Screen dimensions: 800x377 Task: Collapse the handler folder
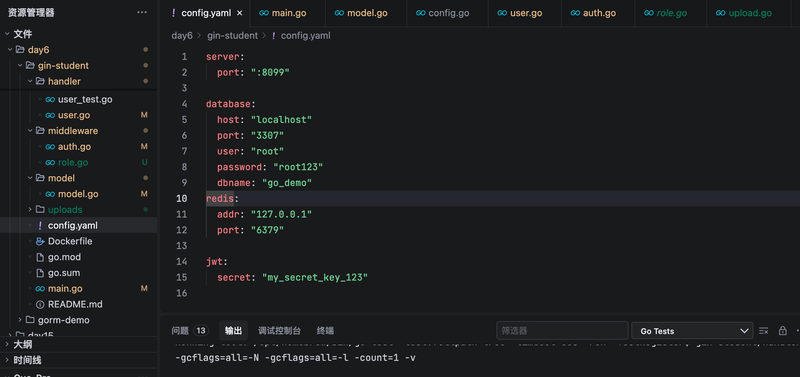pos(30,82)
